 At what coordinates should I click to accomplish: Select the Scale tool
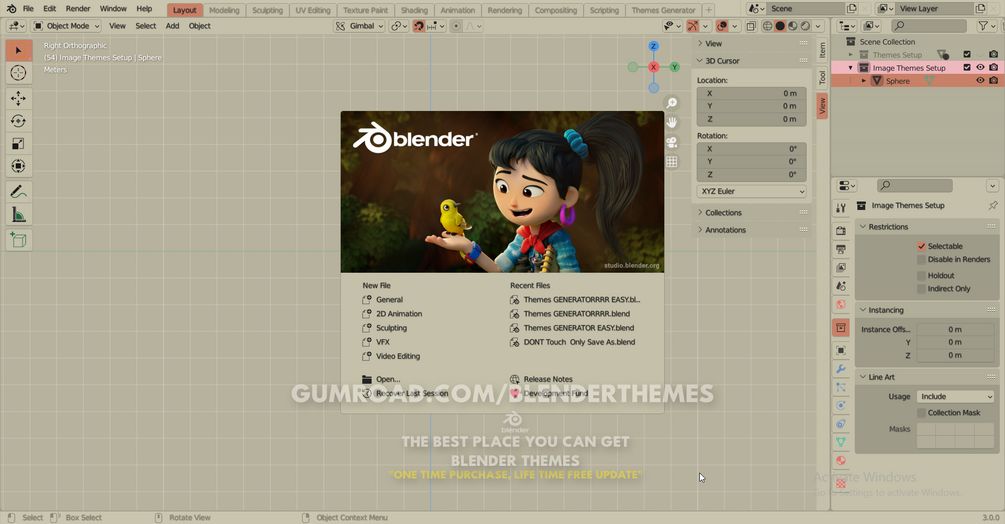(19, 143)
